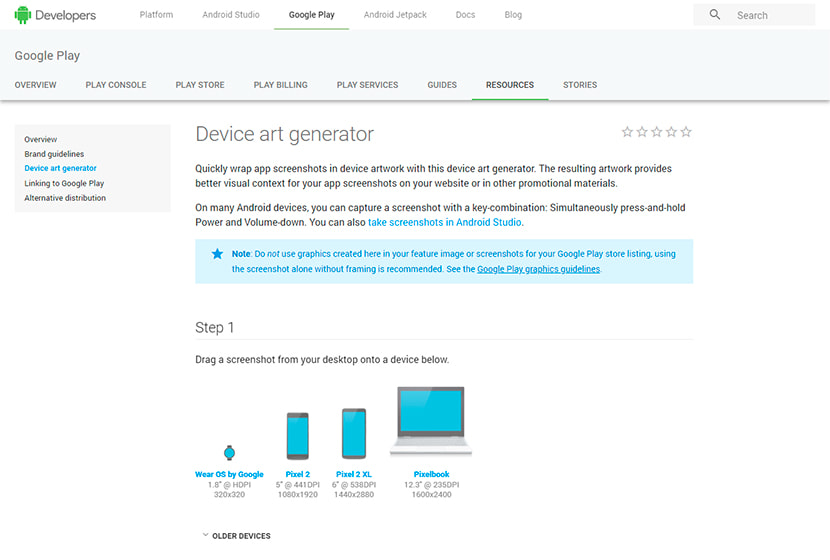This screenshot has height=560, width=830.
Task: Open Device art generator sidebar link
Action: click(60, 168)
